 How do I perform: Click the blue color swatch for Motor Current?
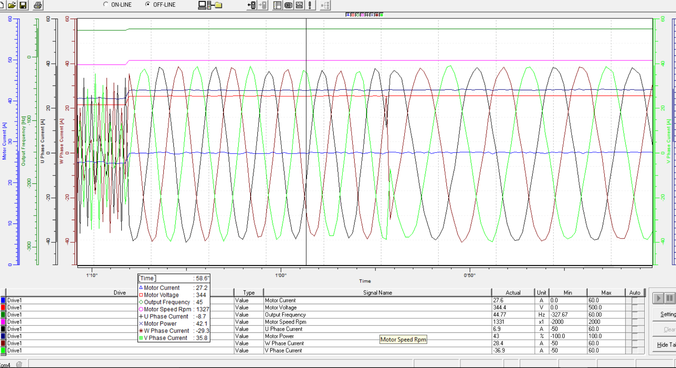3,300
